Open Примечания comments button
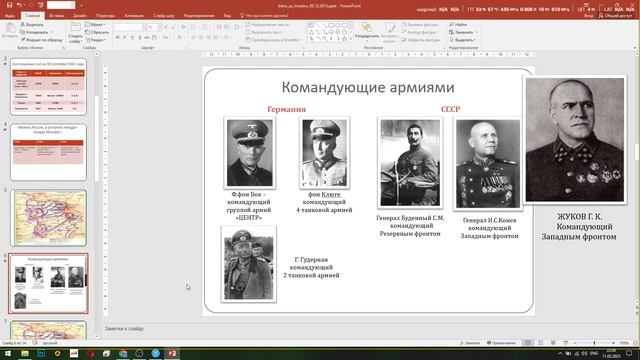This screenshot has height=360, width=640. pyautogui.click(x=501, y=343)
